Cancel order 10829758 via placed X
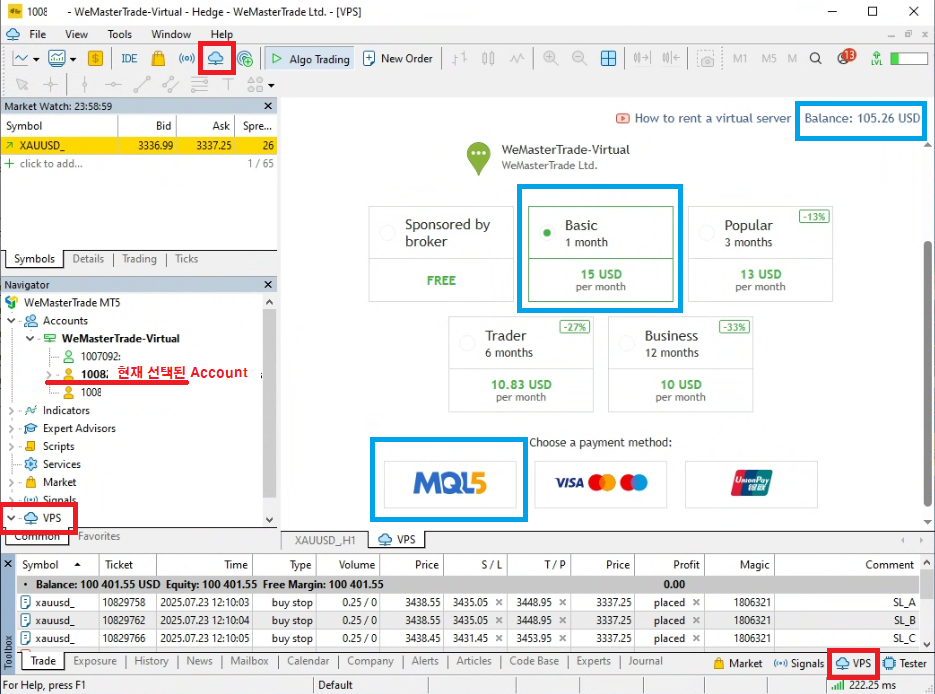935x694 pixels. coord(696,602)
